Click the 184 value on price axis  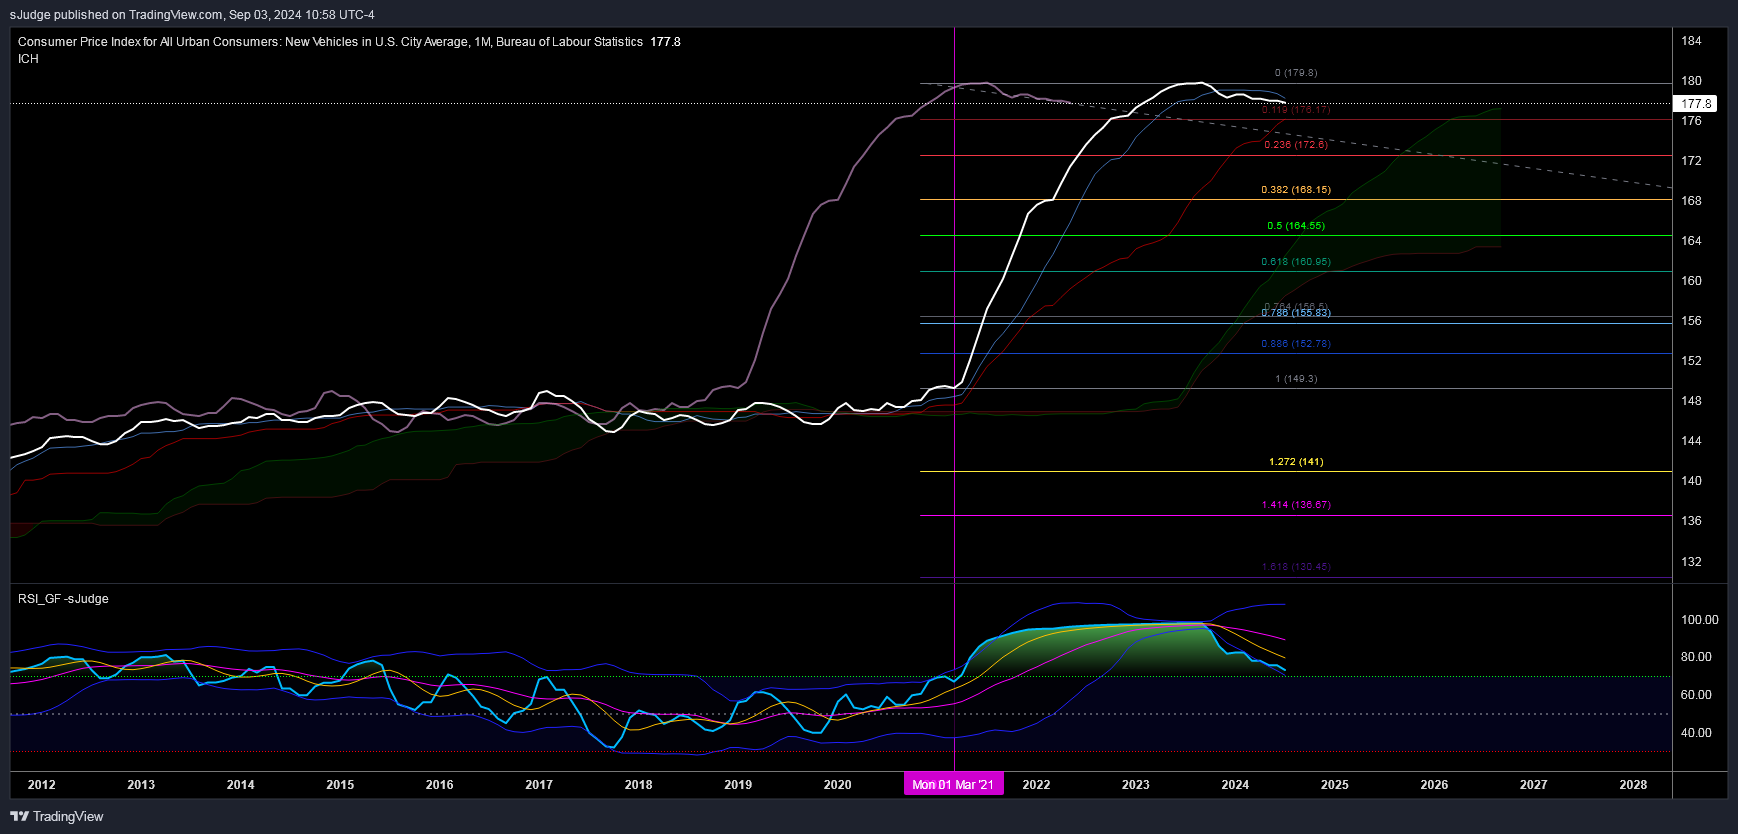(x=1691, y=41)
